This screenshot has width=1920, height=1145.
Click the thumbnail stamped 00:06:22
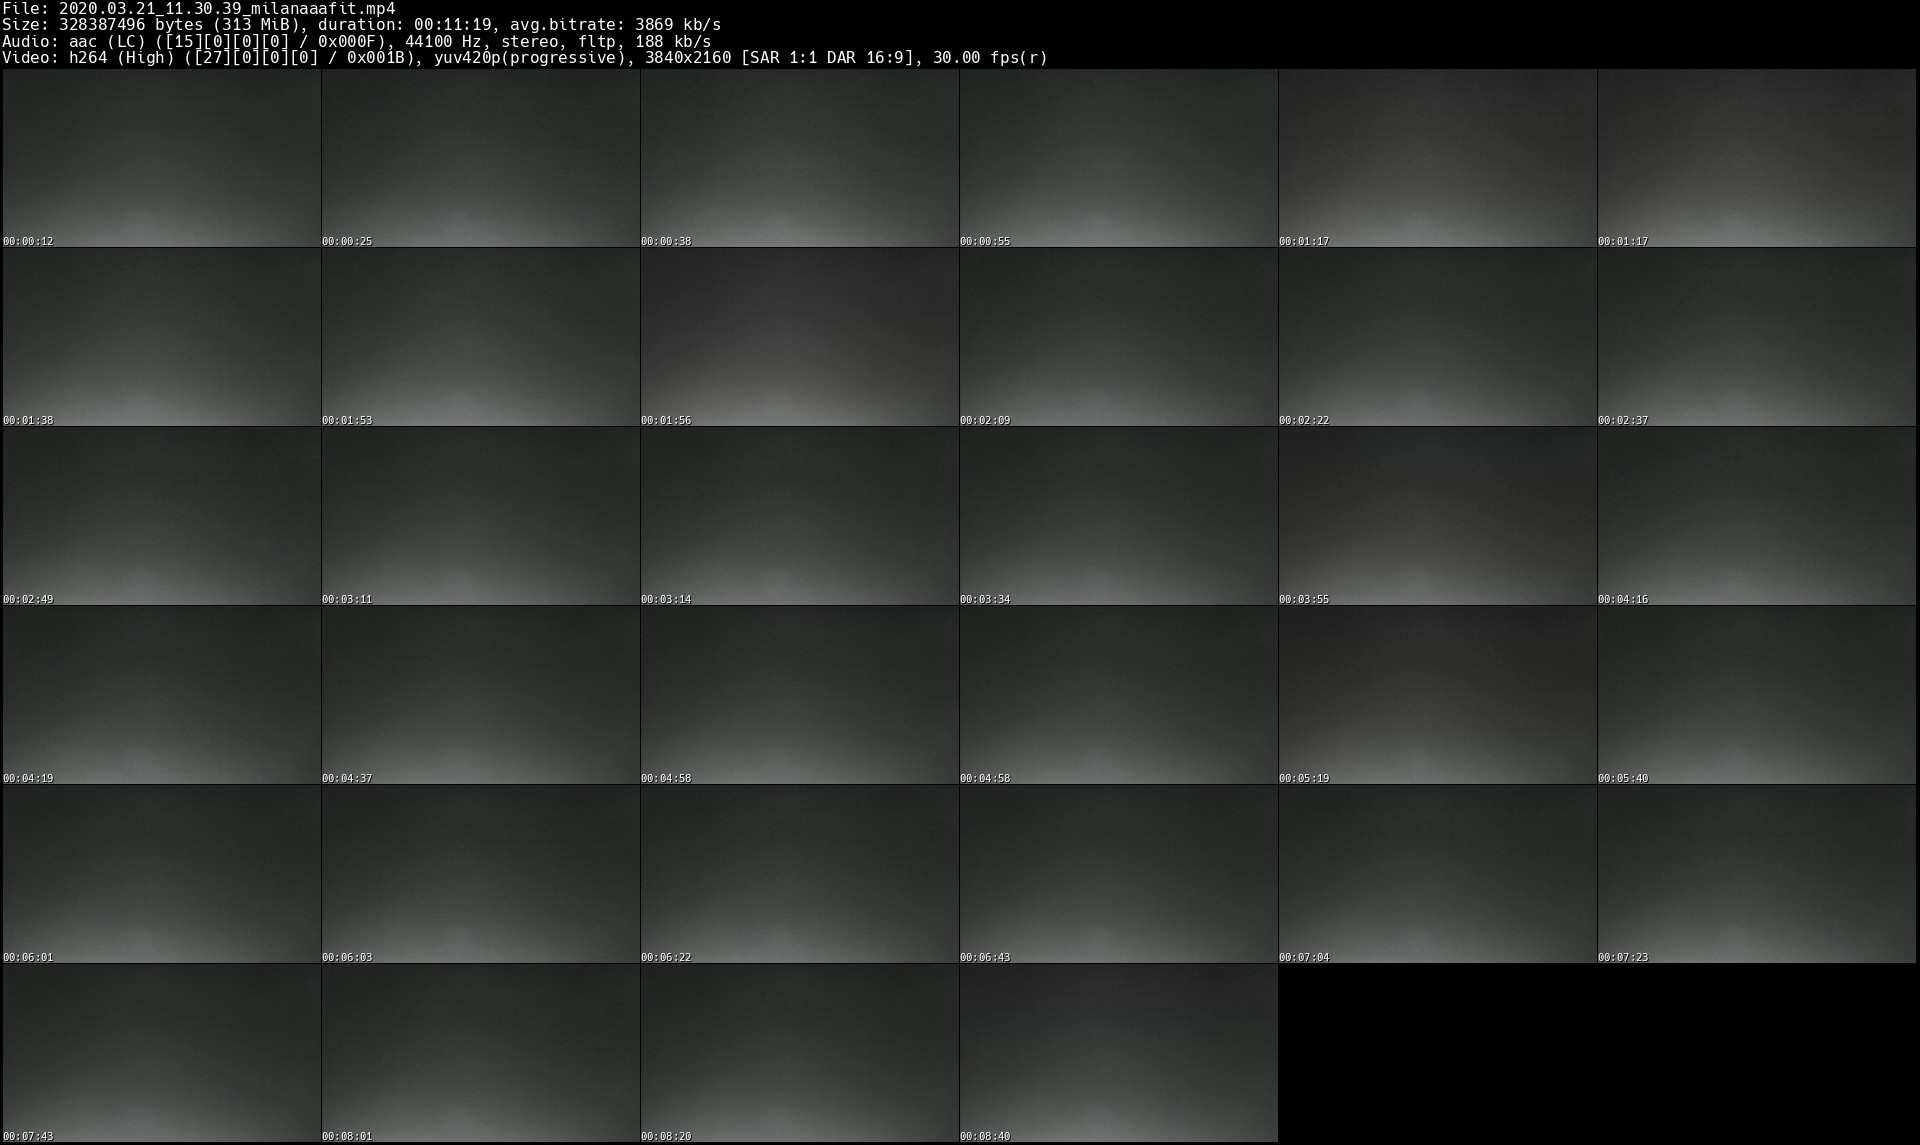(800, 874)
